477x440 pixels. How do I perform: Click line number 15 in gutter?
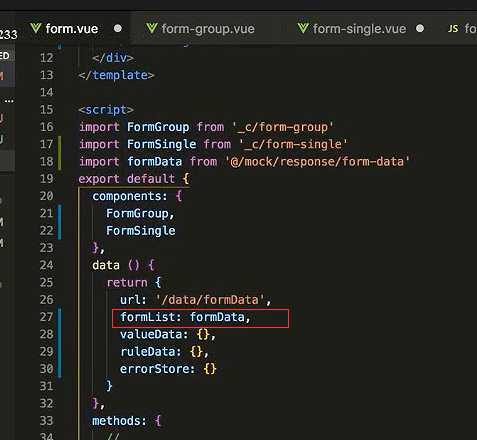47,110
